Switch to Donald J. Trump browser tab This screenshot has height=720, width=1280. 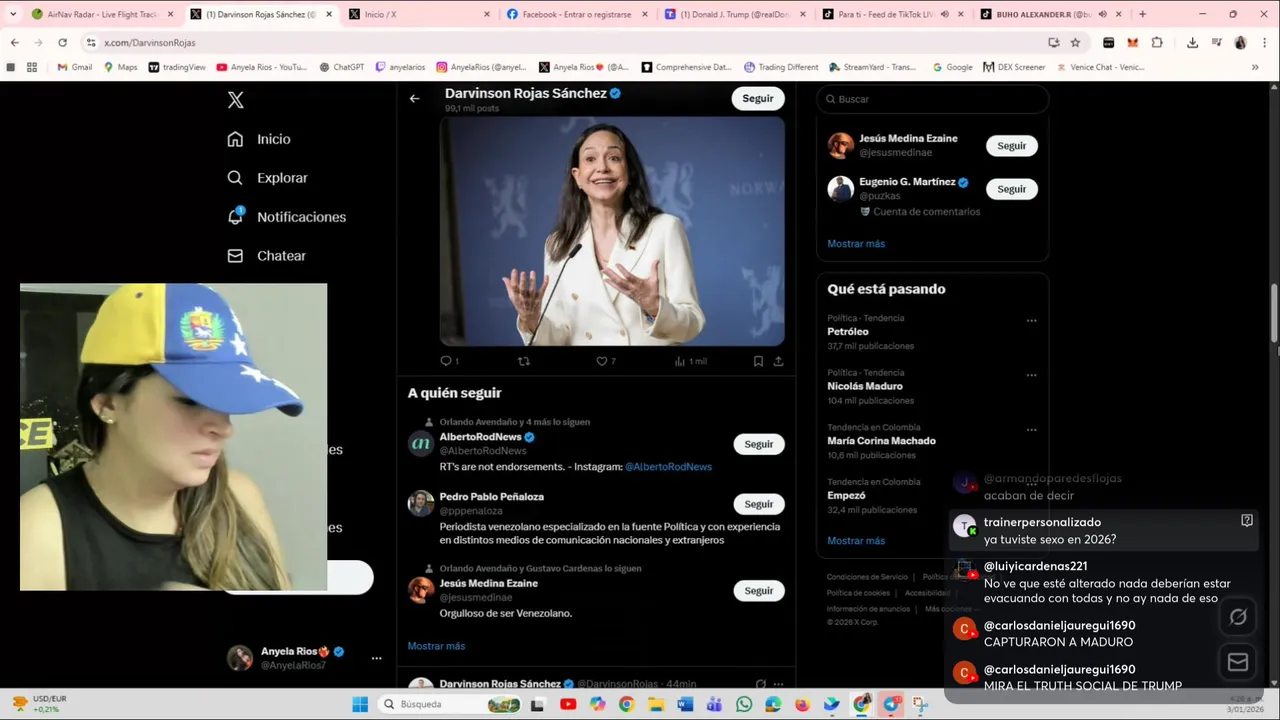tap(734, 14)
